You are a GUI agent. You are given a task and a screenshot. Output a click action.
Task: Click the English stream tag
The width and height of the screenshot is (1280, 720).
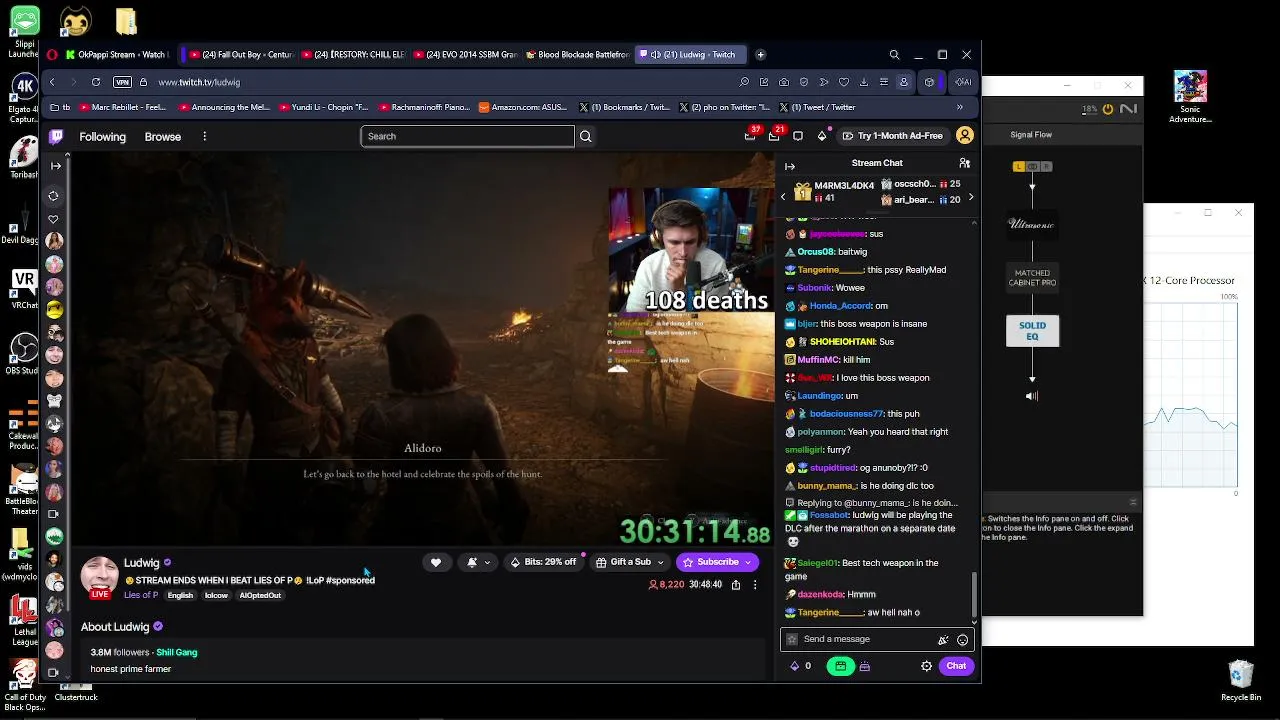click(180, 595)
